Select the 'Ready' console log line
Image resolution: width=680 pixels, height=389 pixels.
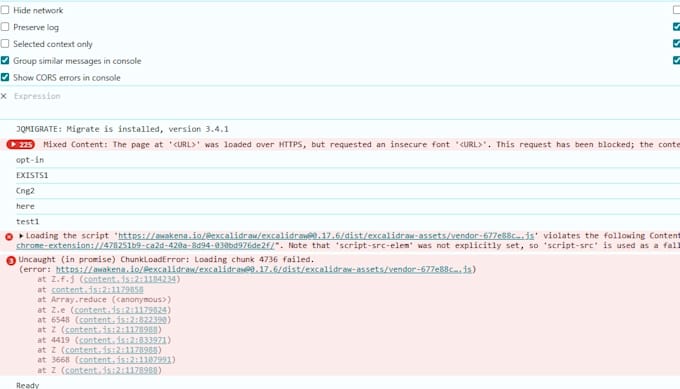click(27, 385)
